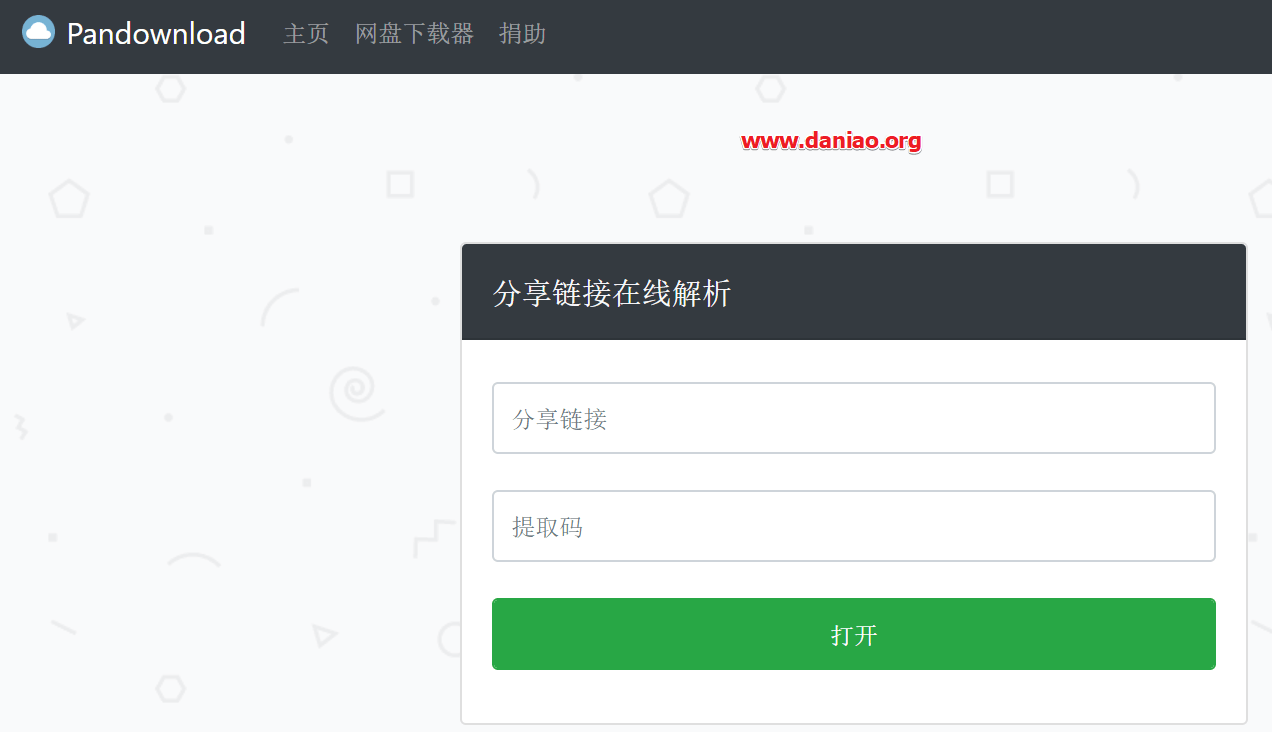Click the stair-step line left of 提取码 field
The width and height of the screenshot is (1272, 732).
click(434, 538)
